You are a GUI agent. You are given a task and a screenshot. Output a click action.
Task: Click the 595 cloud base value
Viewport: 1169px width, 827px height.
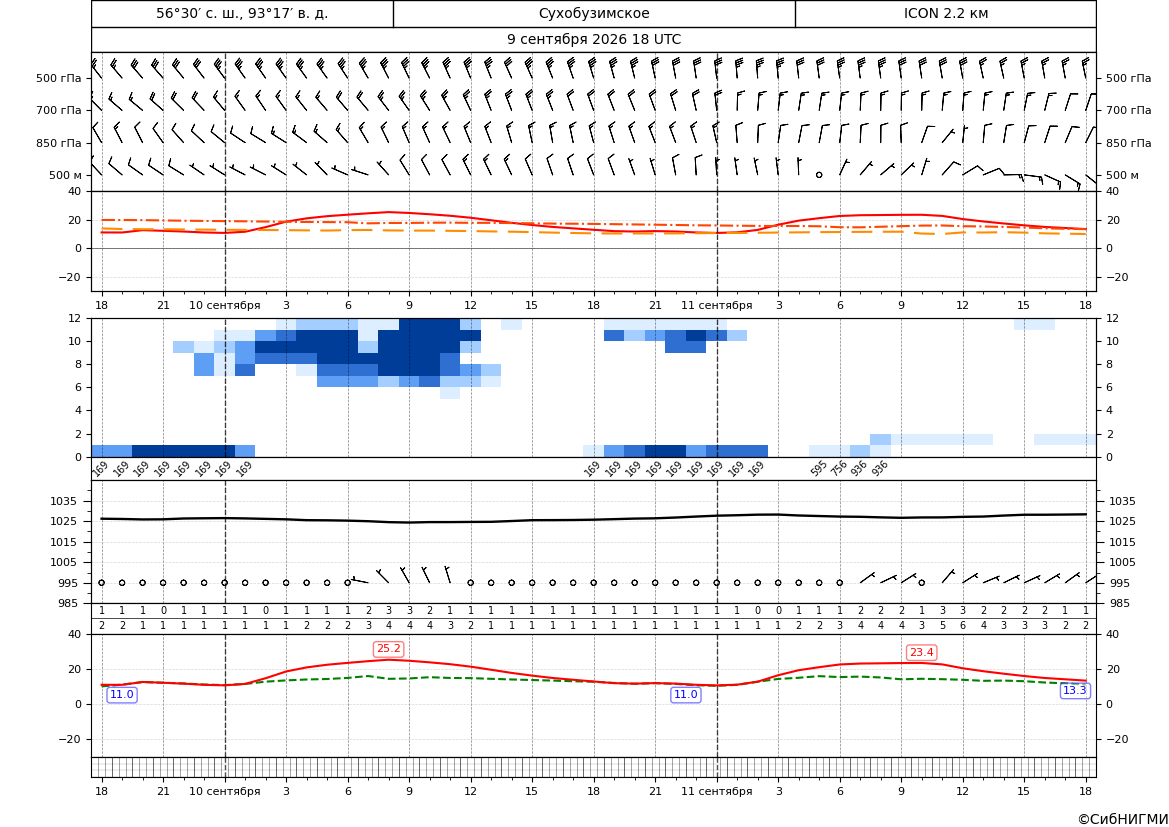pos(819,468)
